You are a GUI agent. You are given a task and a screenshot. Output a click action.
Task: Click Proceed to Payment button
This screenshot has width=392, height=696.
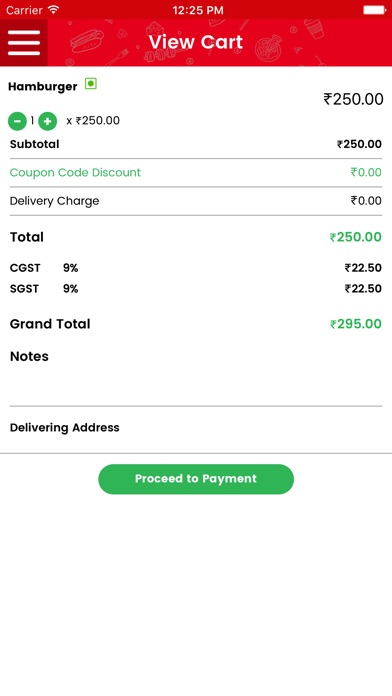[196, 479]
